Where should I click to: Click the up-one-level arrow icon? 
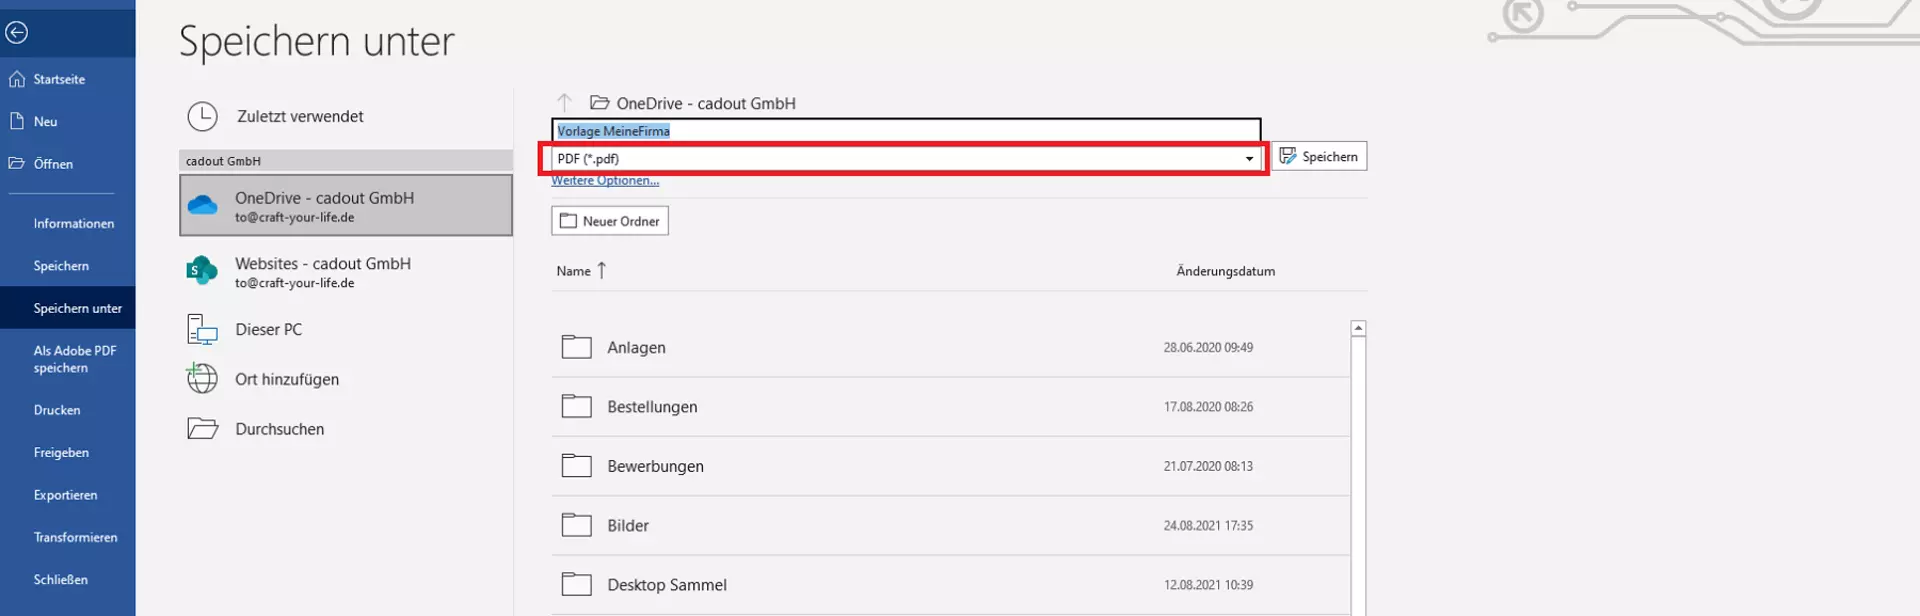(565, 103)
